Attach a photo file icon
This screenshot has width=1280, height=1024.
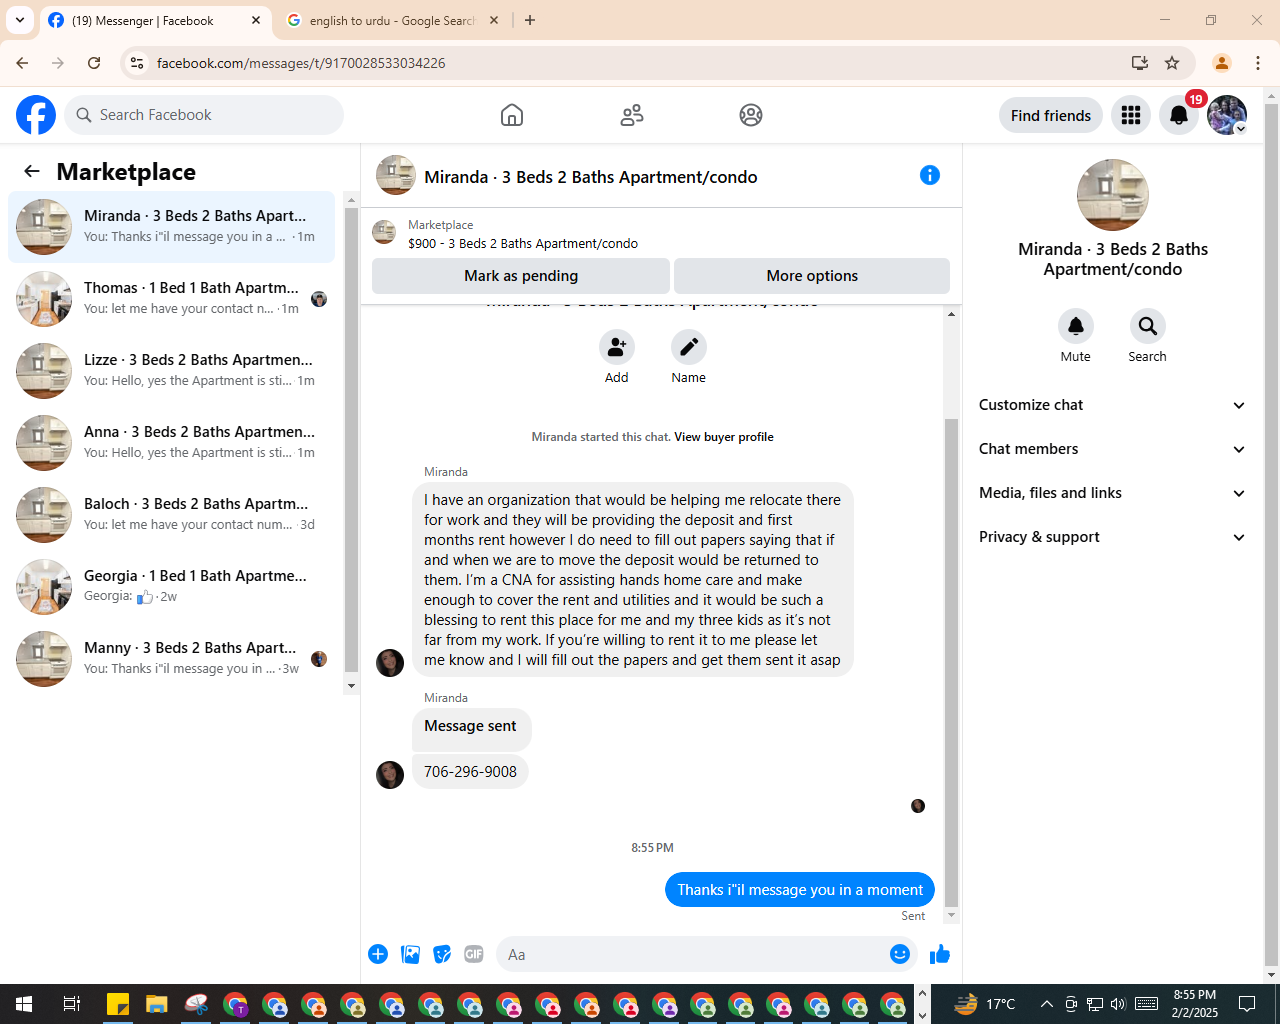pos(410,954)
